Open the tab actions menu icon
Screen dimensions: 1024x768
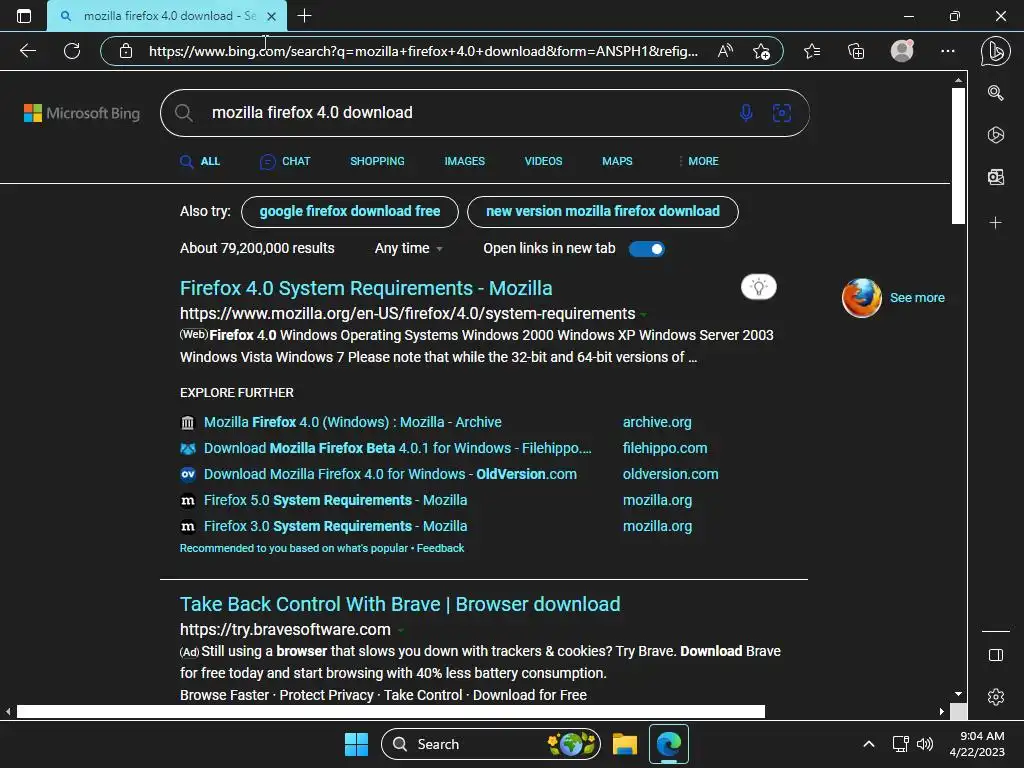[x=24, y=16]
